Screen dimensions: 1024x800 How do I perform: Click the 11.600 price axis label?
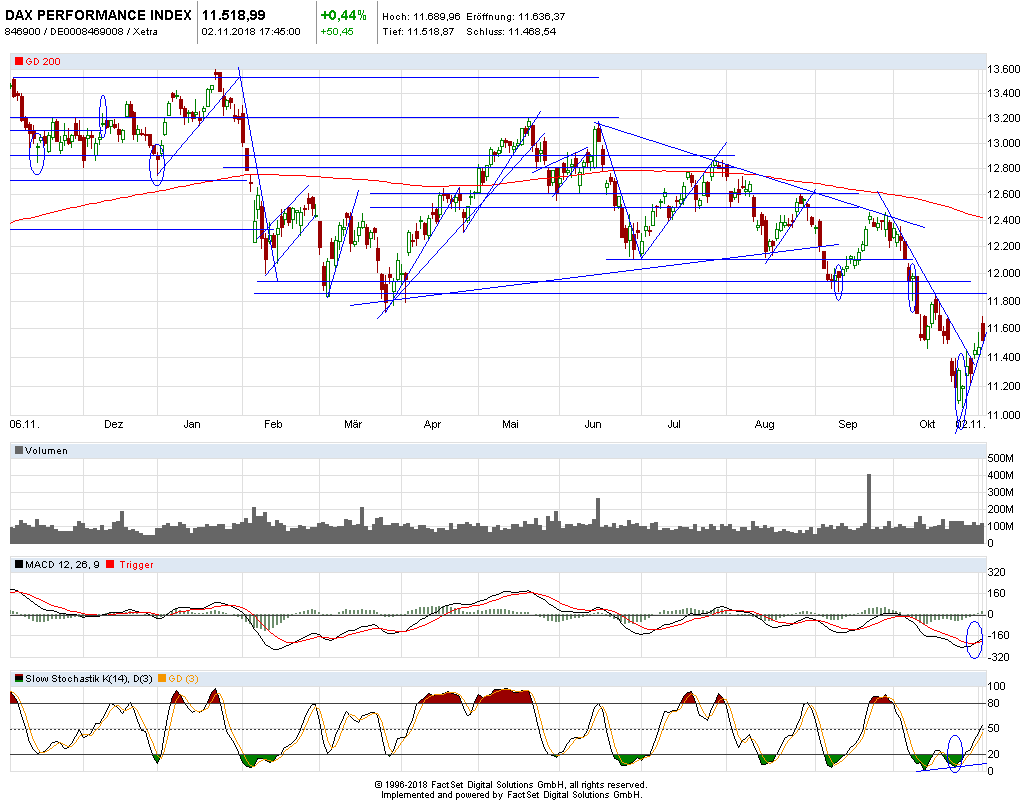[x=1004, y=328]
